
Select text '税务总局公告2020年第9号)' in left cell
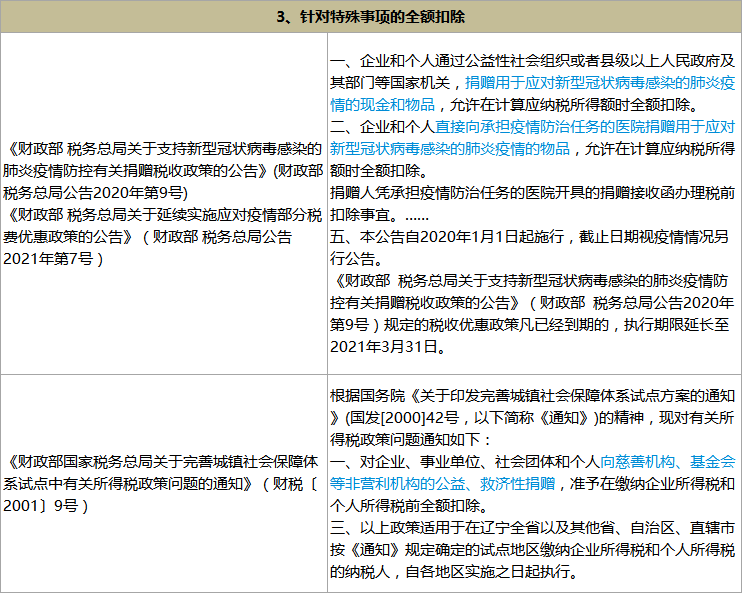click(95, 193)
